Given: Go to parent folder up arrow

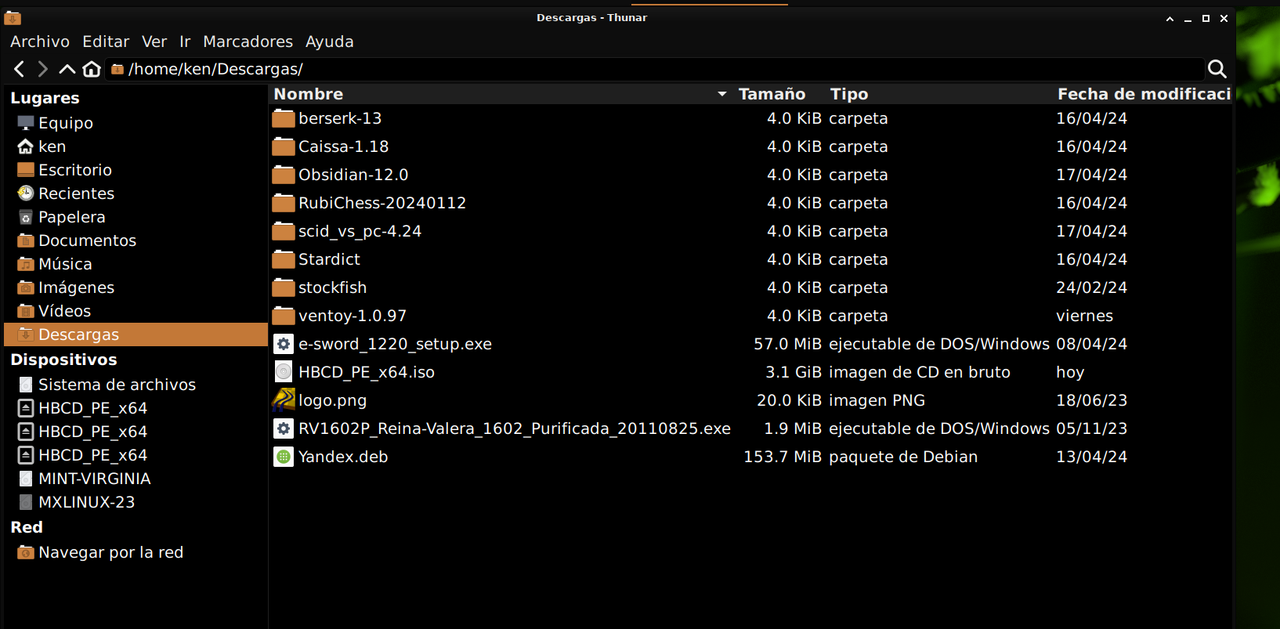Looking at the screenshot, I should coord(67,69).
